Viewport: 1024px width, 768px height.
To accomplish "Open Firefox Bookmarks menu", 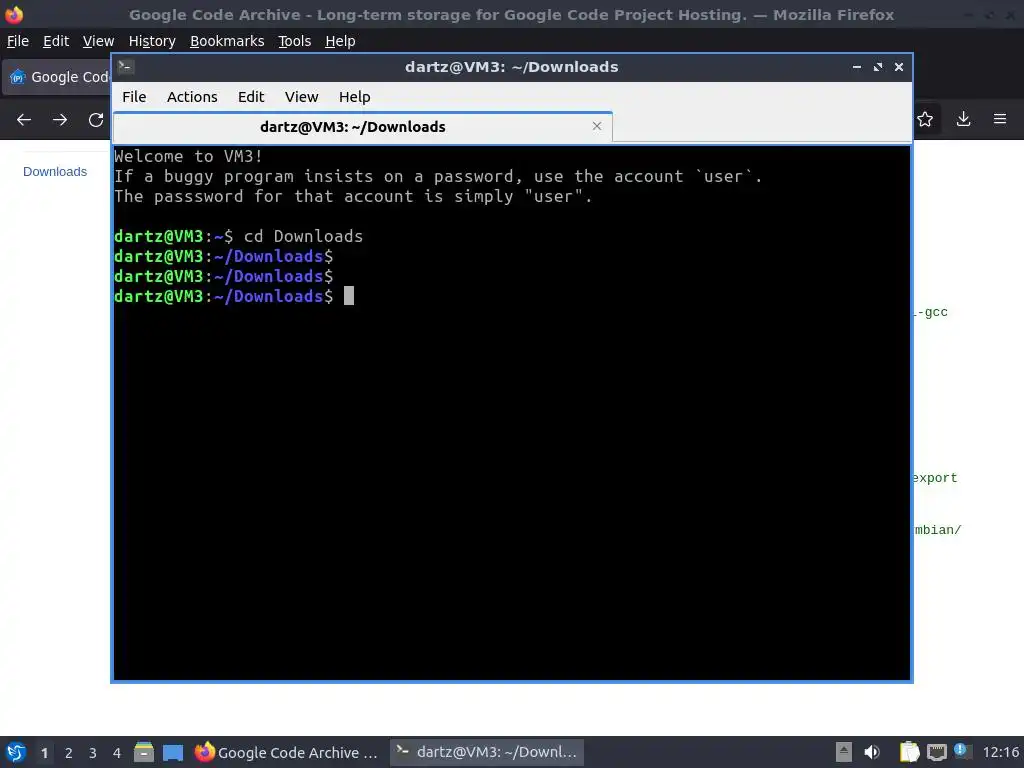I will pyautogui.click(x=227, y=41).
